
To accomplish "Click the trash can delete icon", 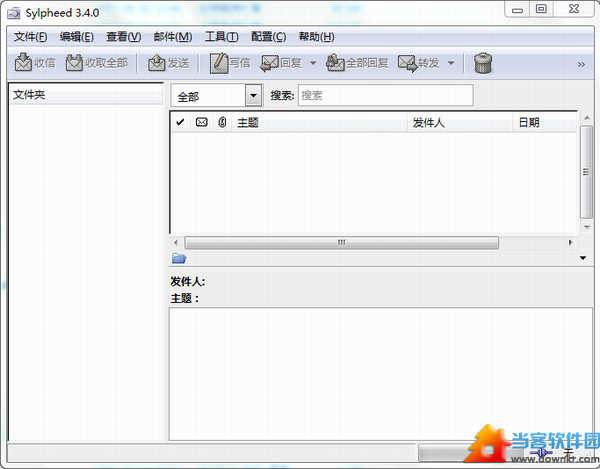I will coord(483,63).
